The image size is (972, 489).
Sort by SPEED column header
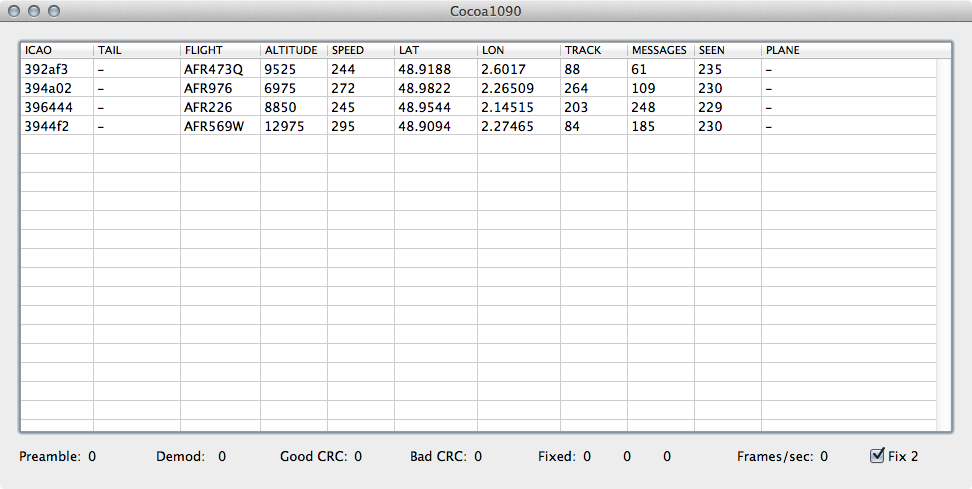click(361, 50)
